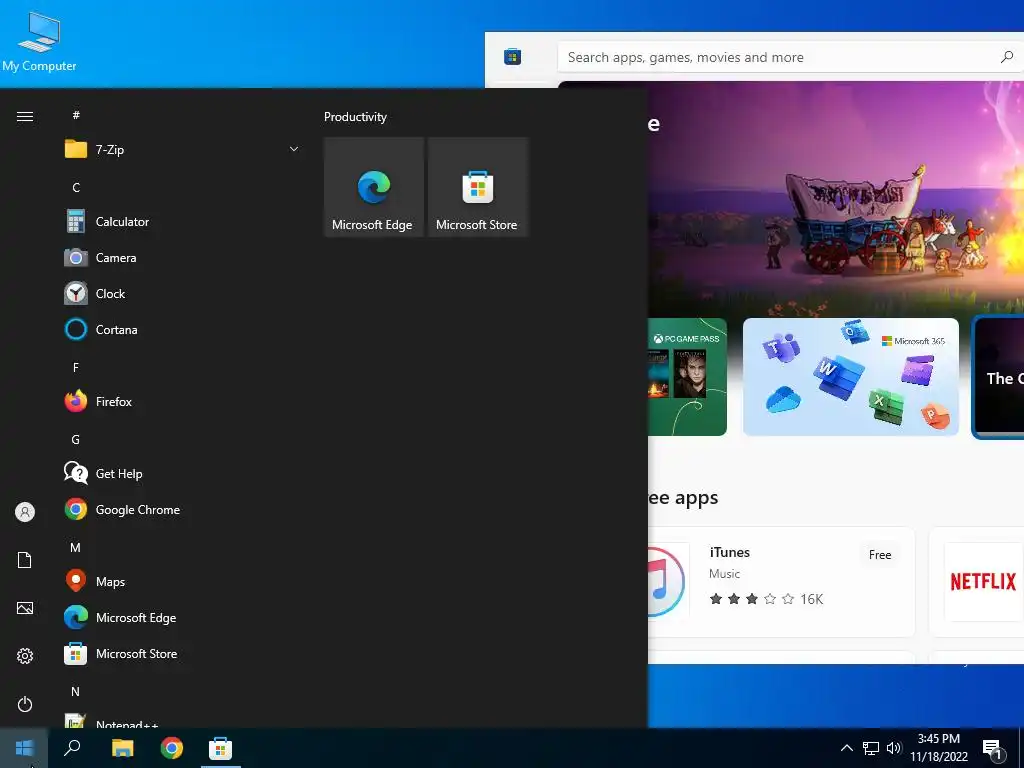Click the Windows Start button on the taskbar

24,748
